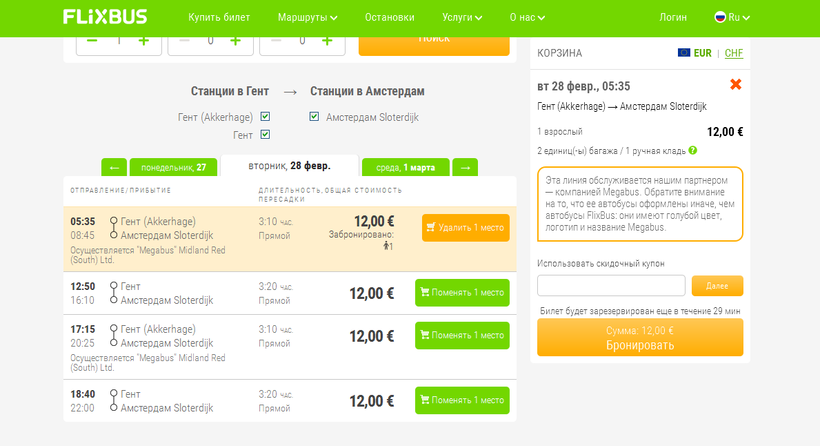The image size is (820, 446).
Task: Open the Услуги dropdown menu
Action: 462,17
